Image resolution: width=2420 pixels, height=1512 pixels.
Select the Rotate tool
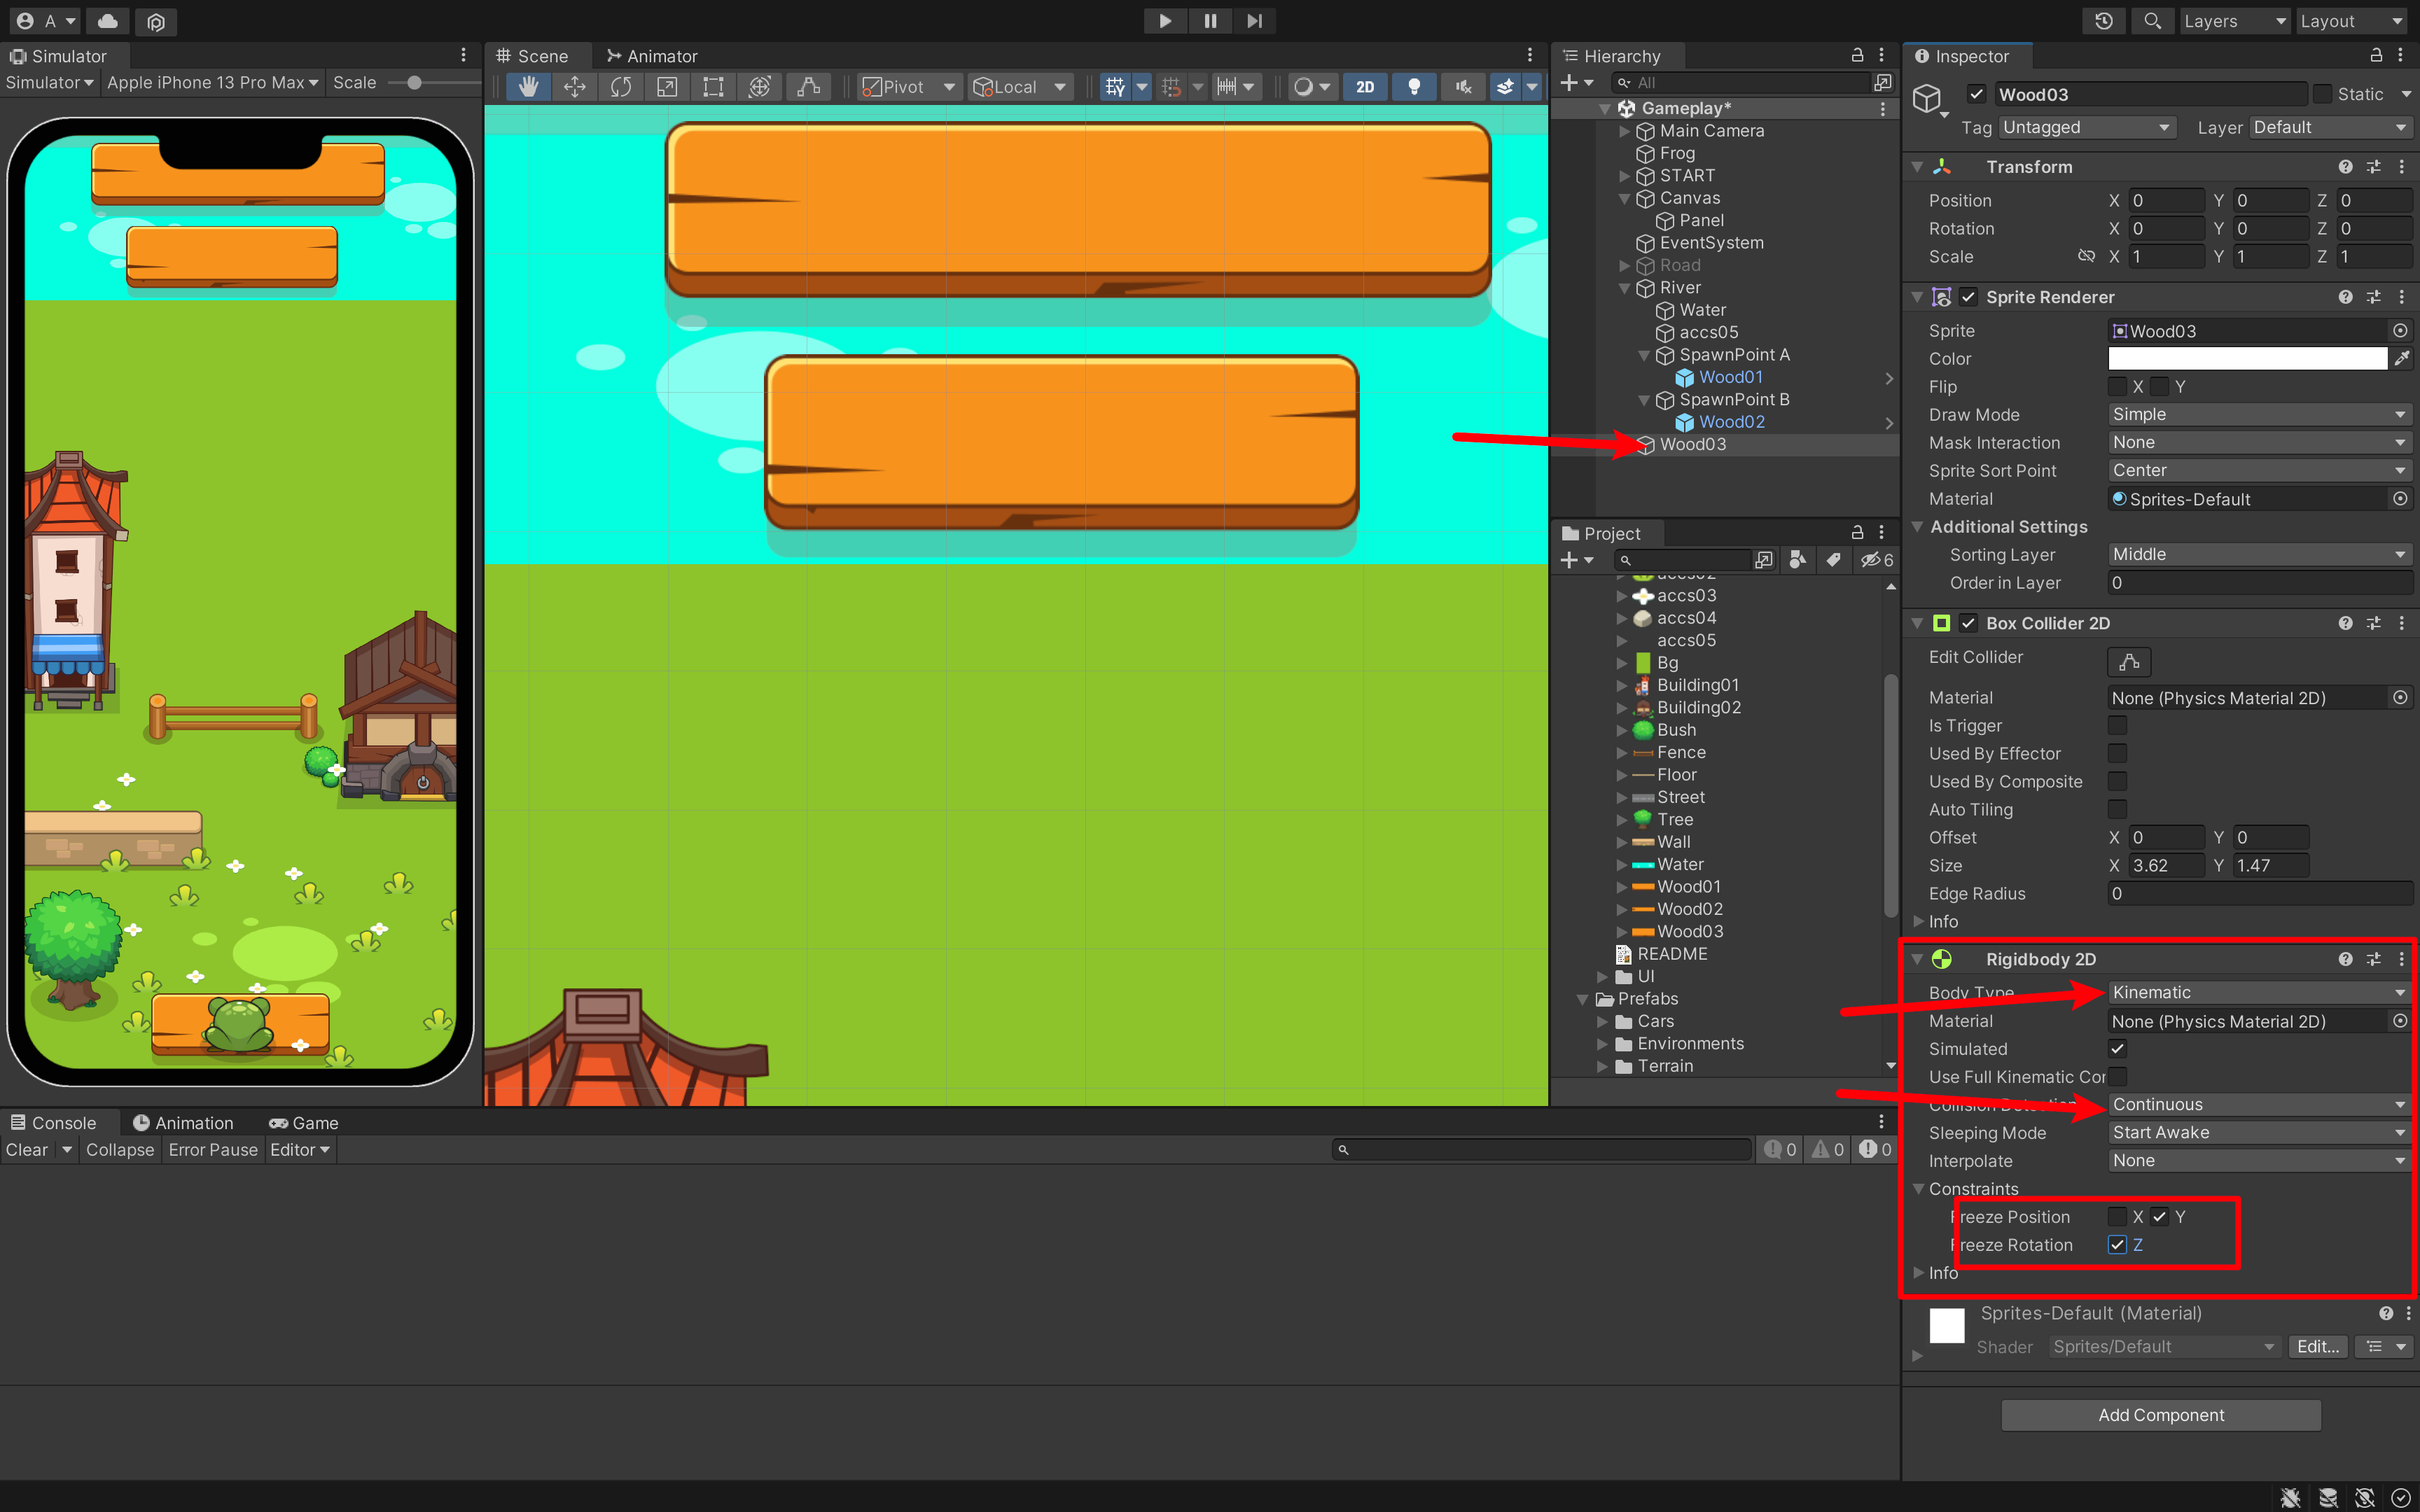tap(621, 87)
